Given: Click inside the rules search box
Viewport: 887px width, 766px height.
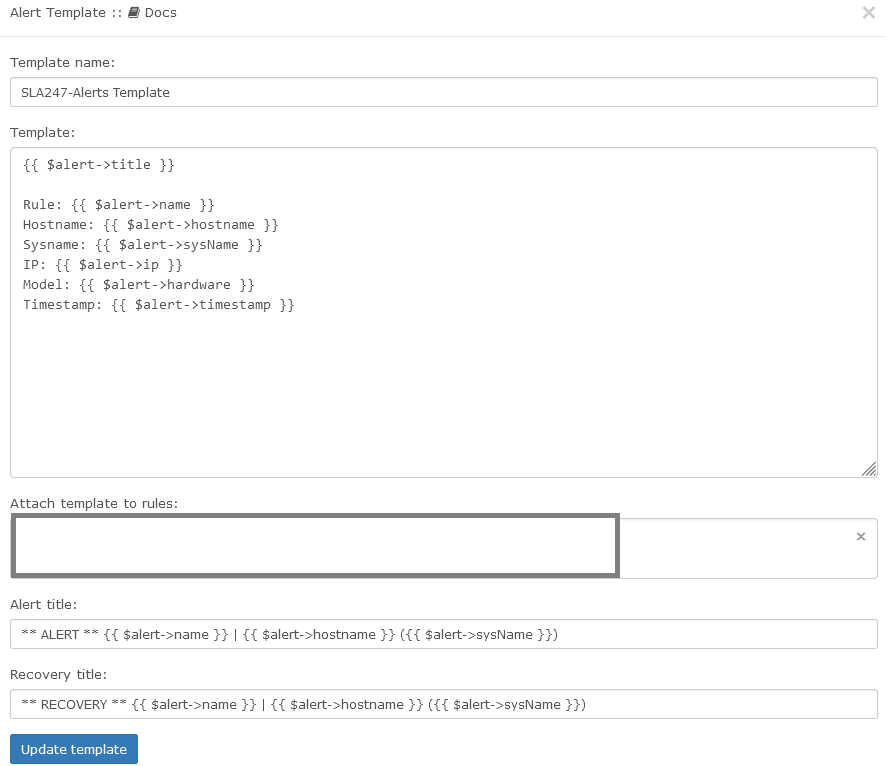Looking at the screenshot, I should tap(315, 546).
